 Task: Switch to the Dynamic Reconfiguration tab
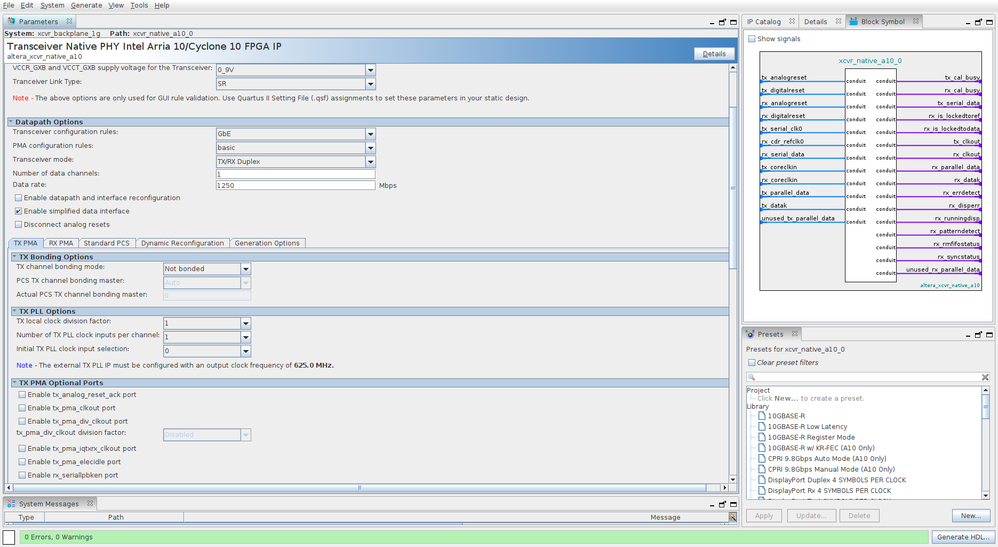(x=182, y=243)
